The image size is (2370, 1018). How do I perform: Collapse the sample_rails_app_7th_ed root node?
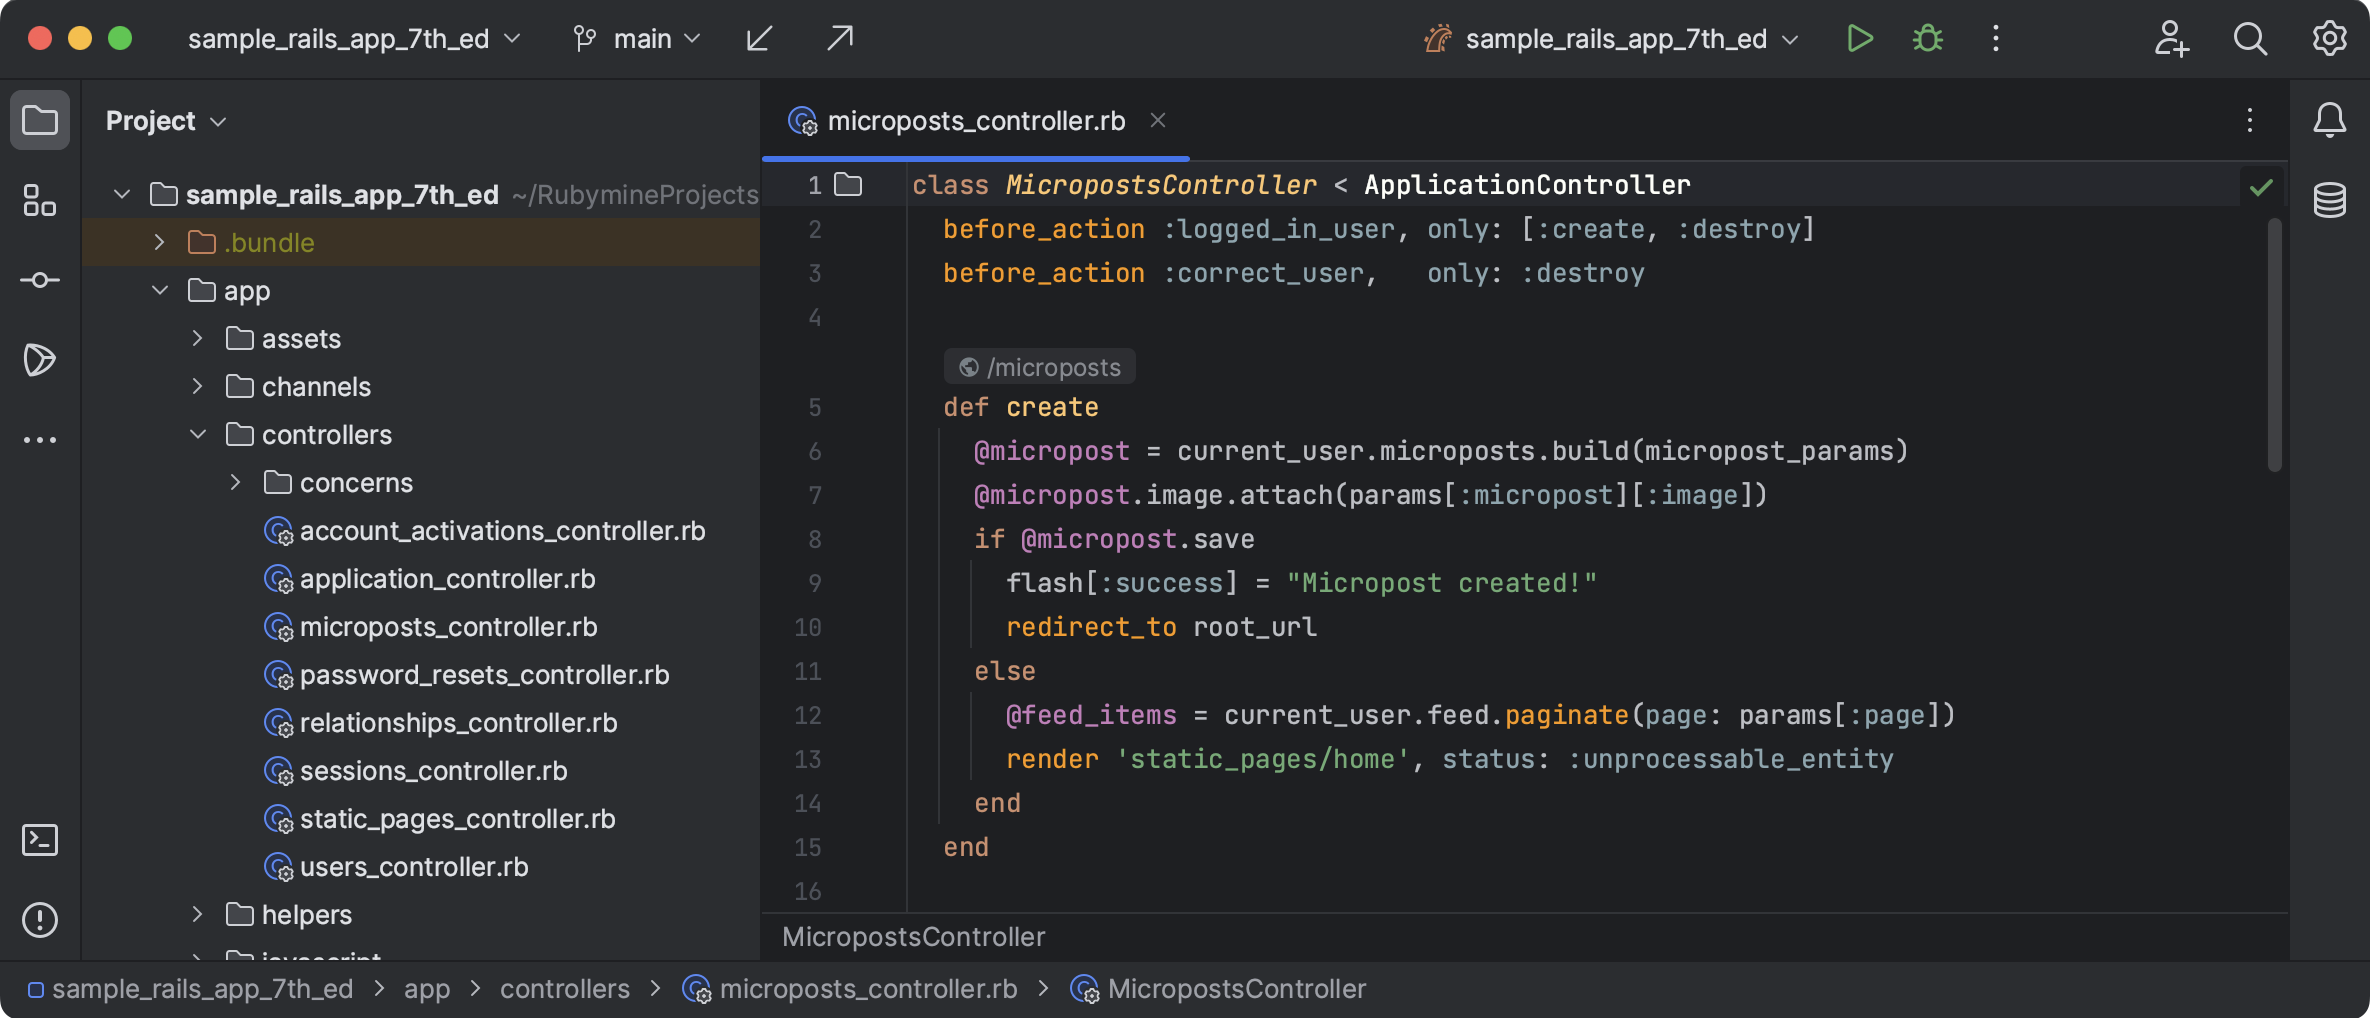point(122,194)
